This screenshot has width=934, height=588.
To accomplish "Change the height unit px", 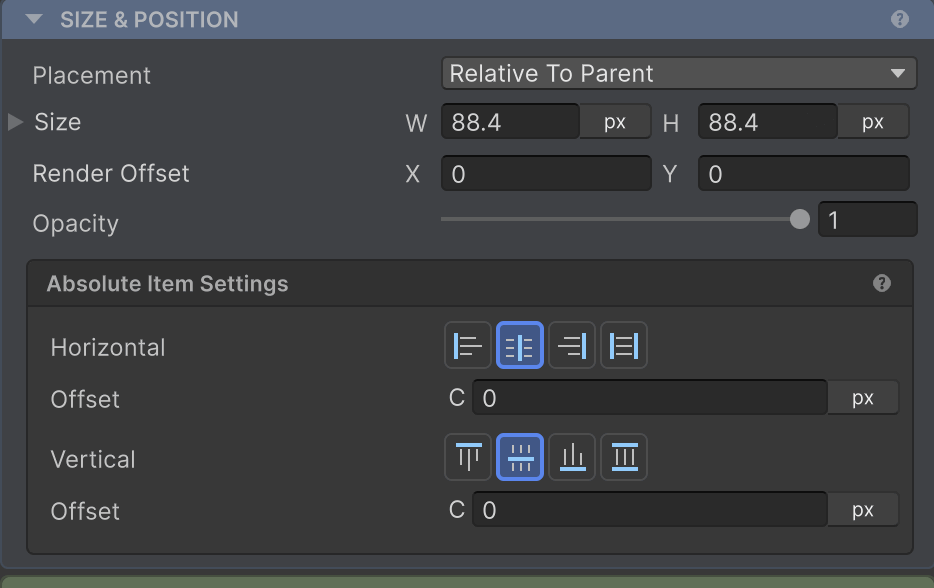I will (x=873, y=122).
